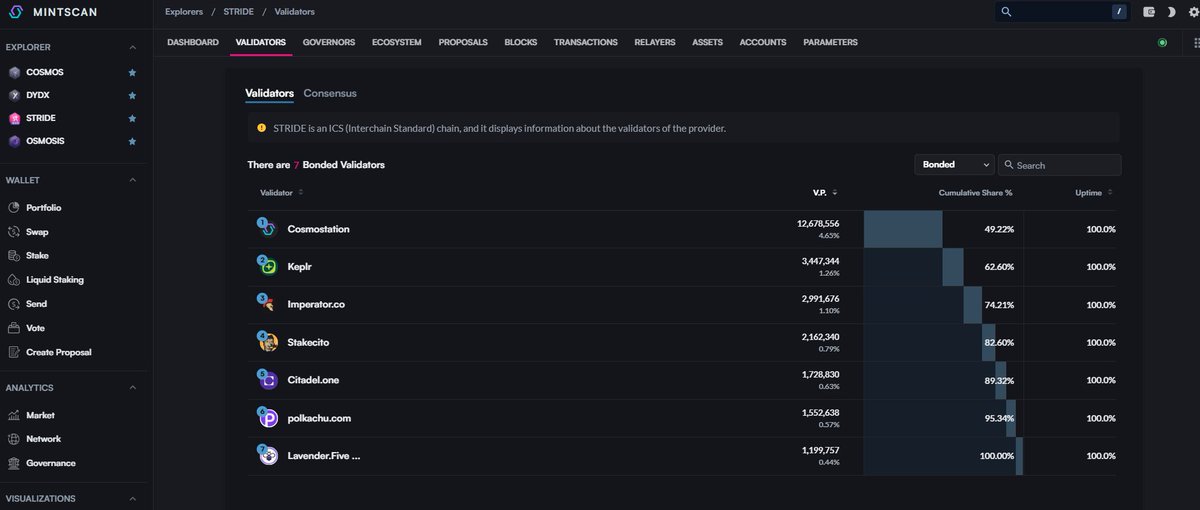The image size is (1200, 510).
Task: Open Portfolio from wallet menu
Action: [43, 208]
